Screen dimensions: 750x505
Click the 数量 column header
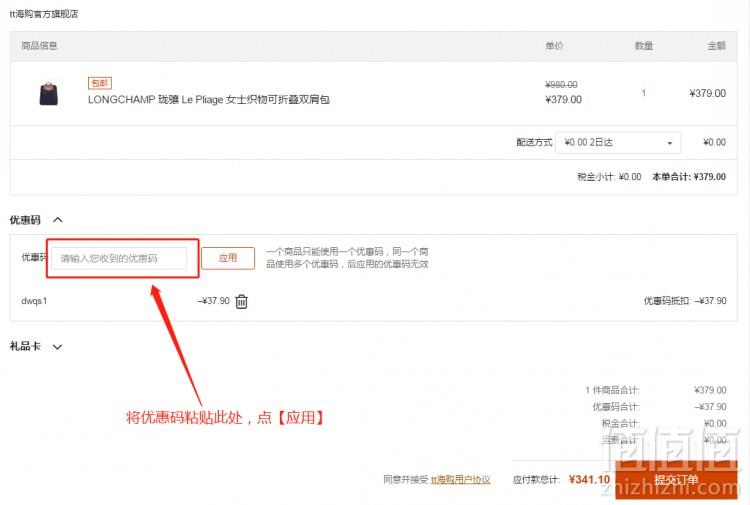pyautogui.click(x=644, y=46)
